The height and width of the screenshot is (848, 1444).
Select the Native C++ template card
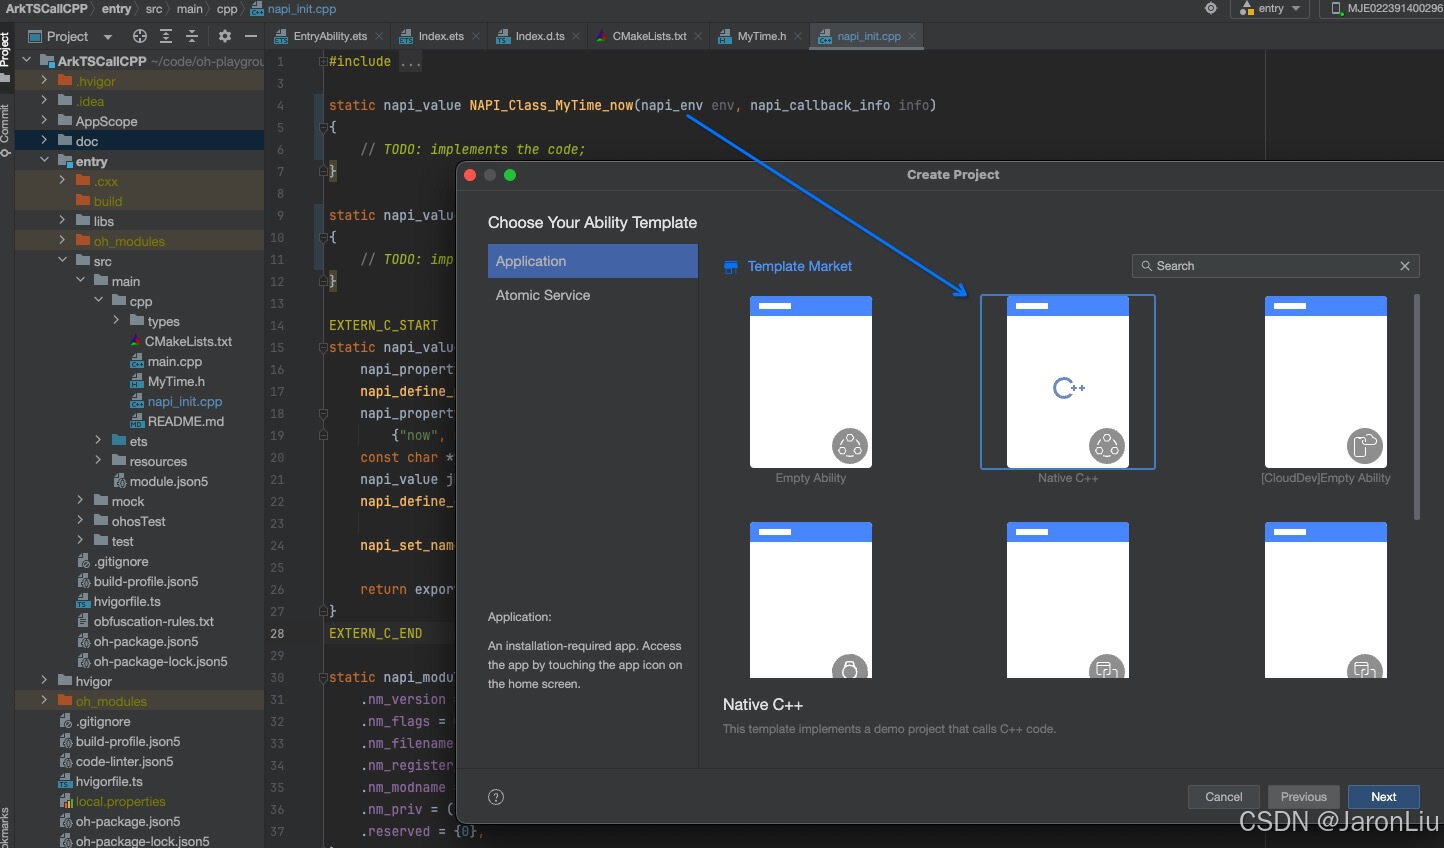point(1067,382)
